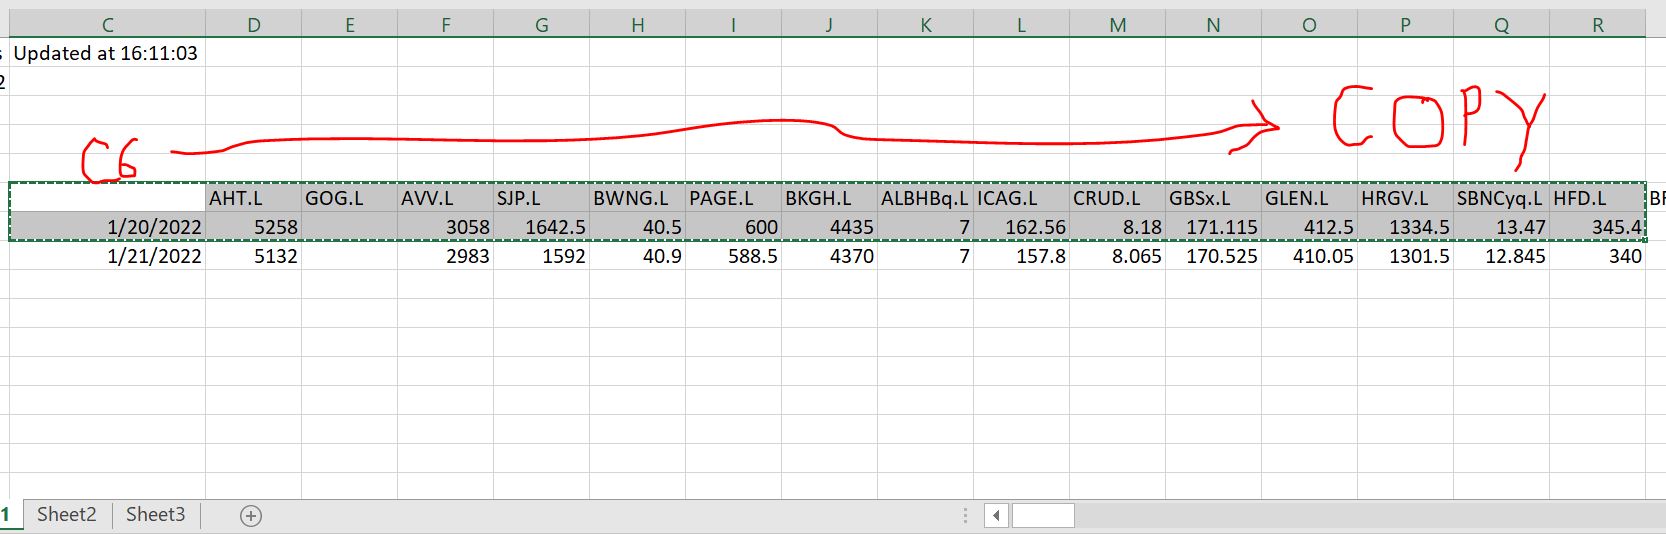Select cell with value 8.065
This screenshot has width=1666, height=534.
click(x=1117, y=256)
